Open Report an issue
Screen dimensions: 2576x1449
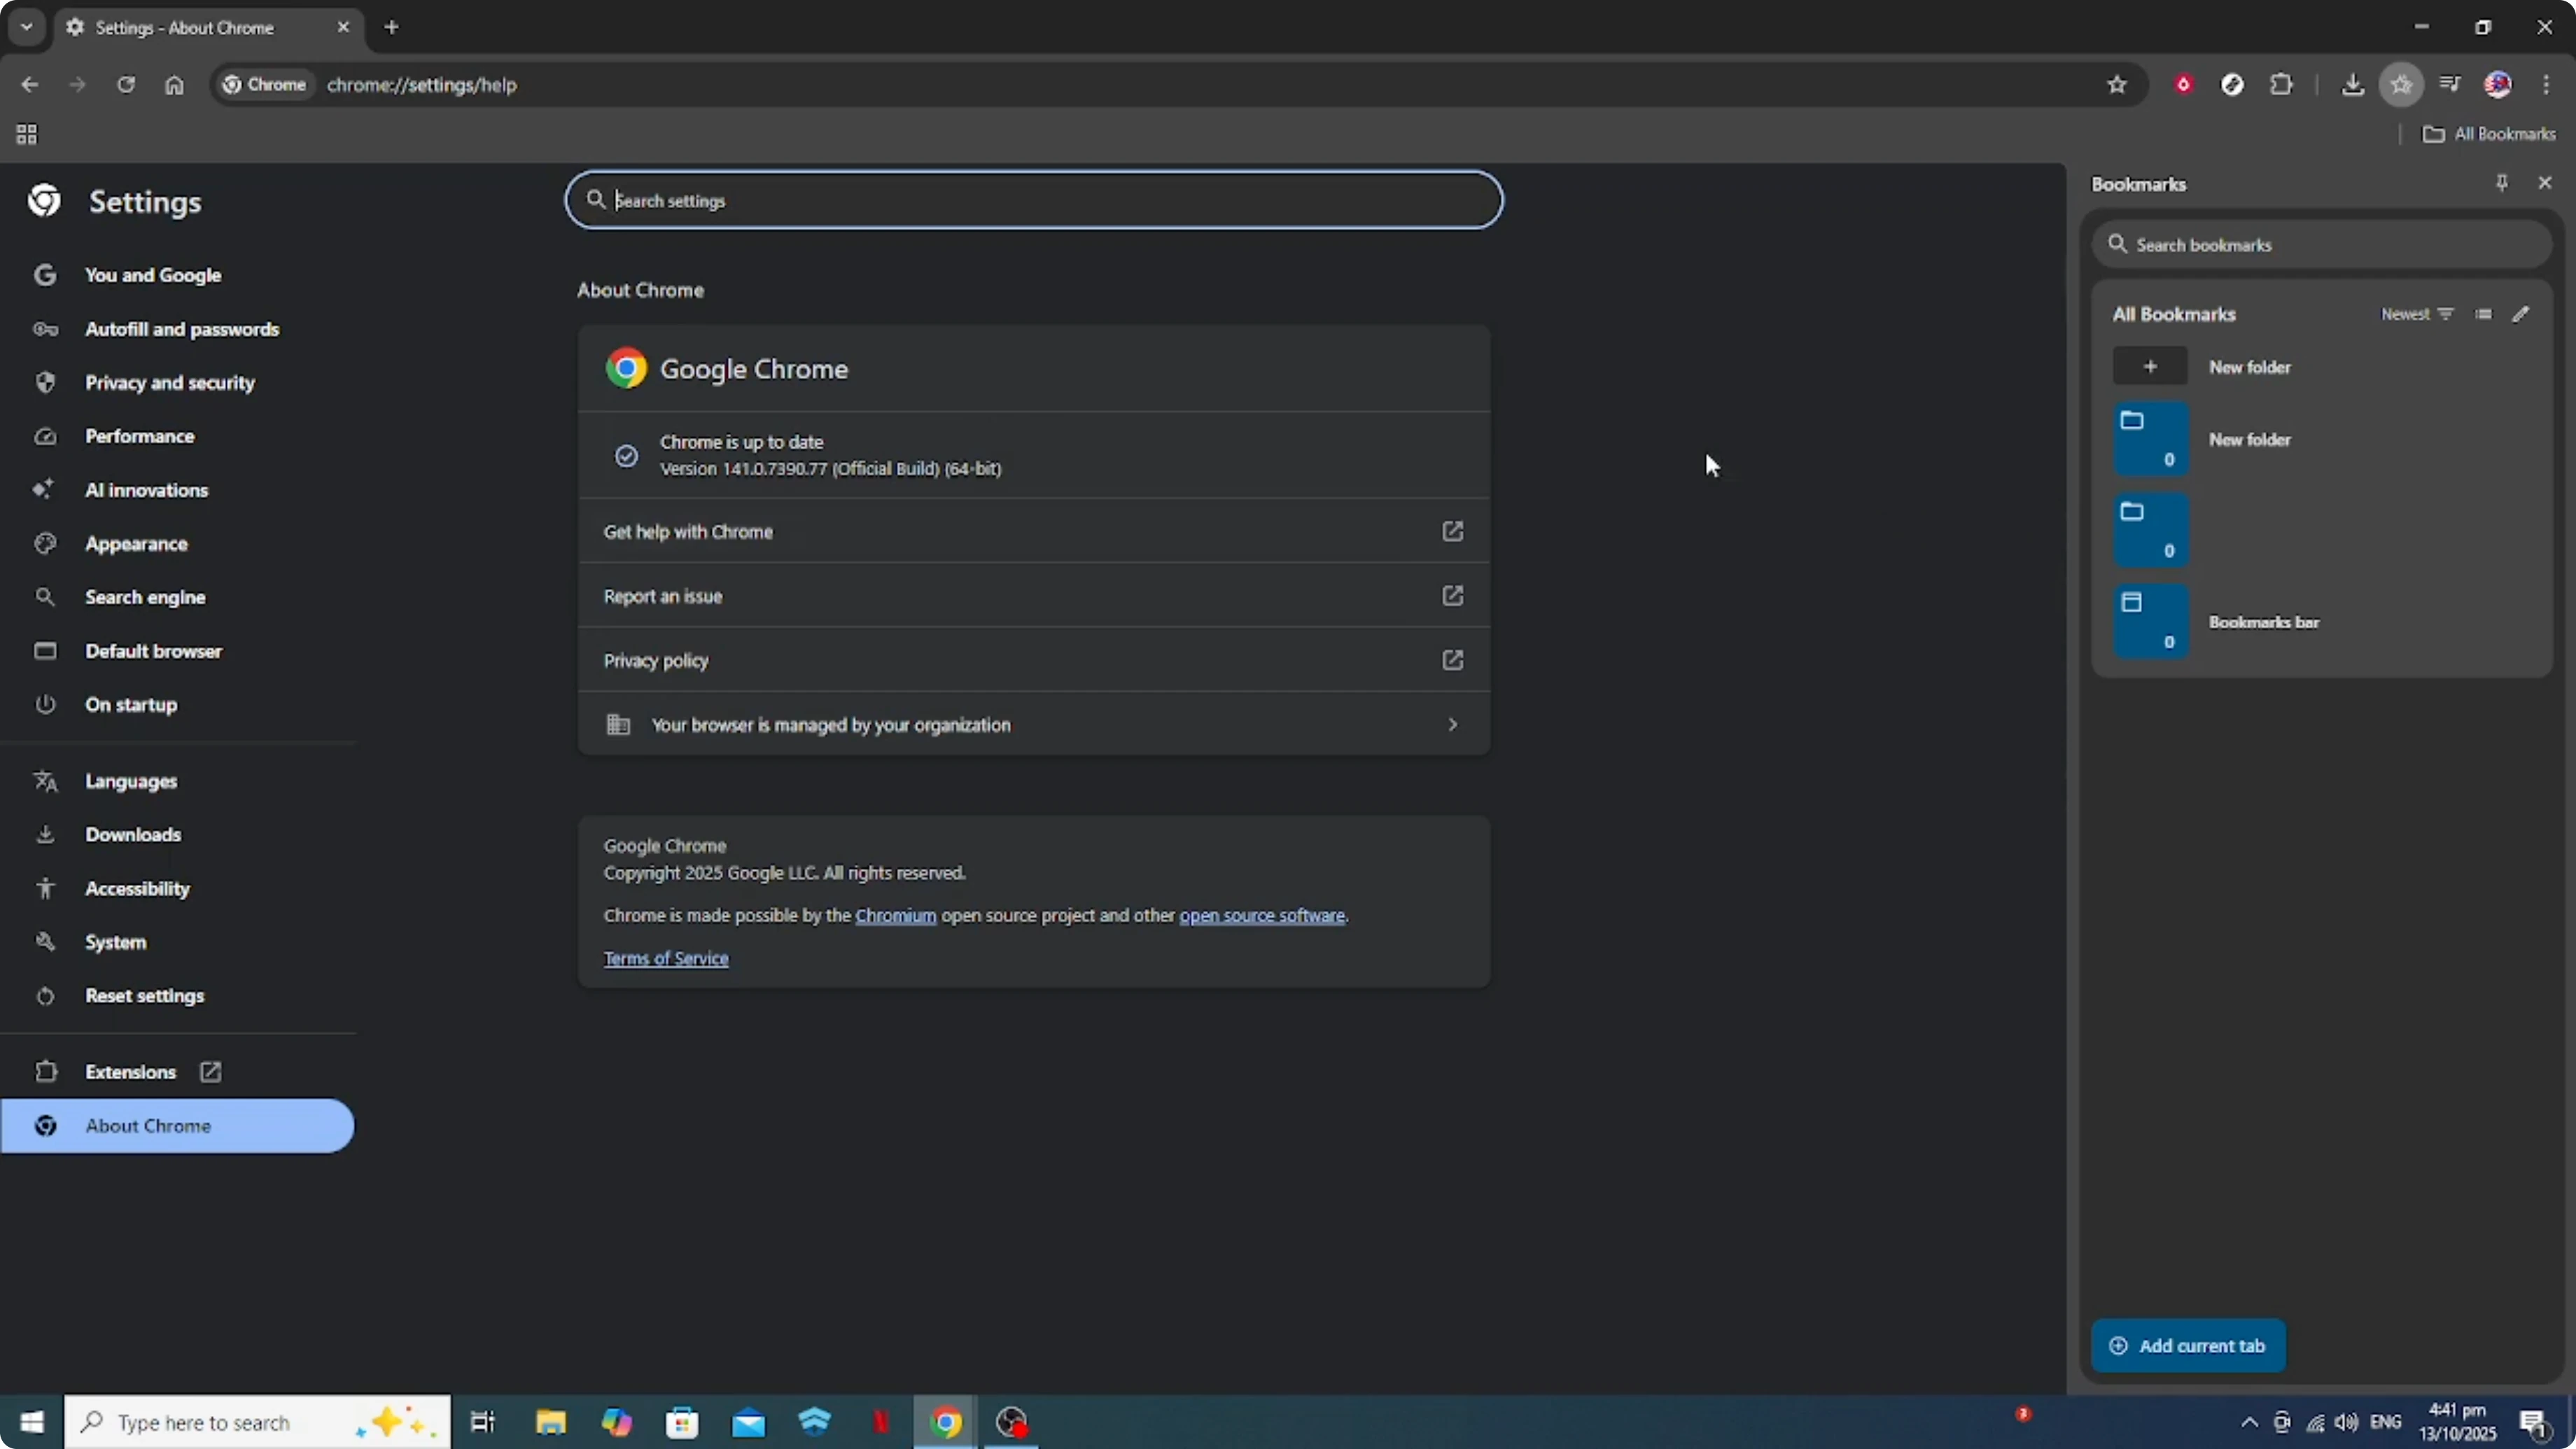point(1034,596)
